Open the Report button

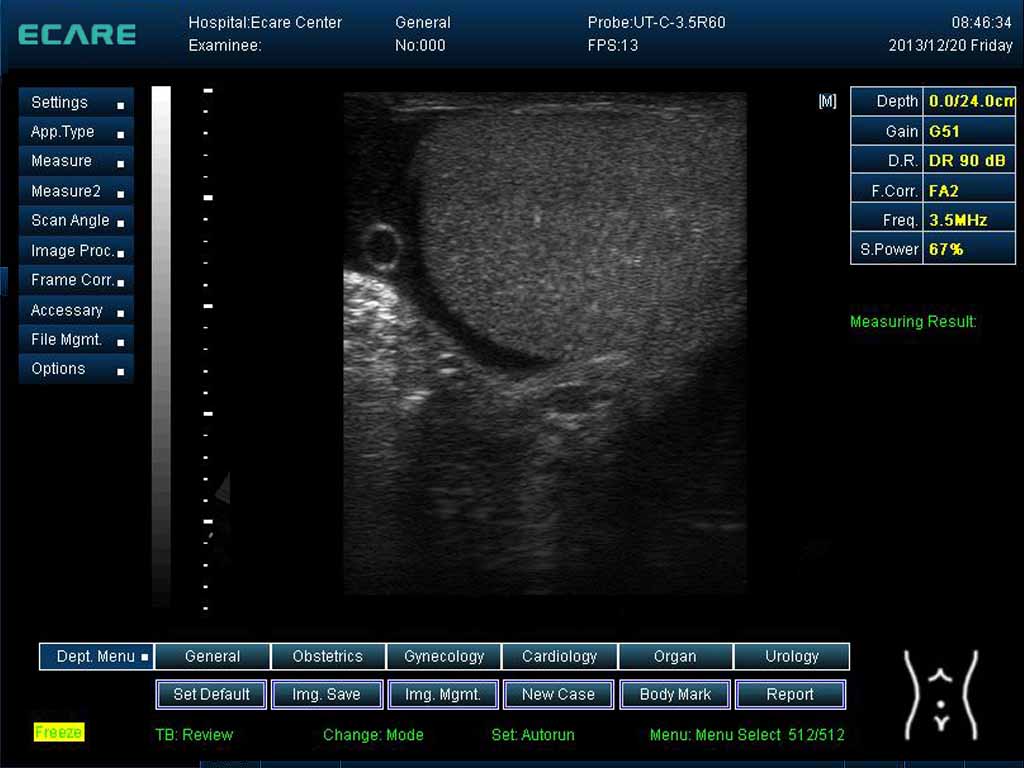(790, 694)
